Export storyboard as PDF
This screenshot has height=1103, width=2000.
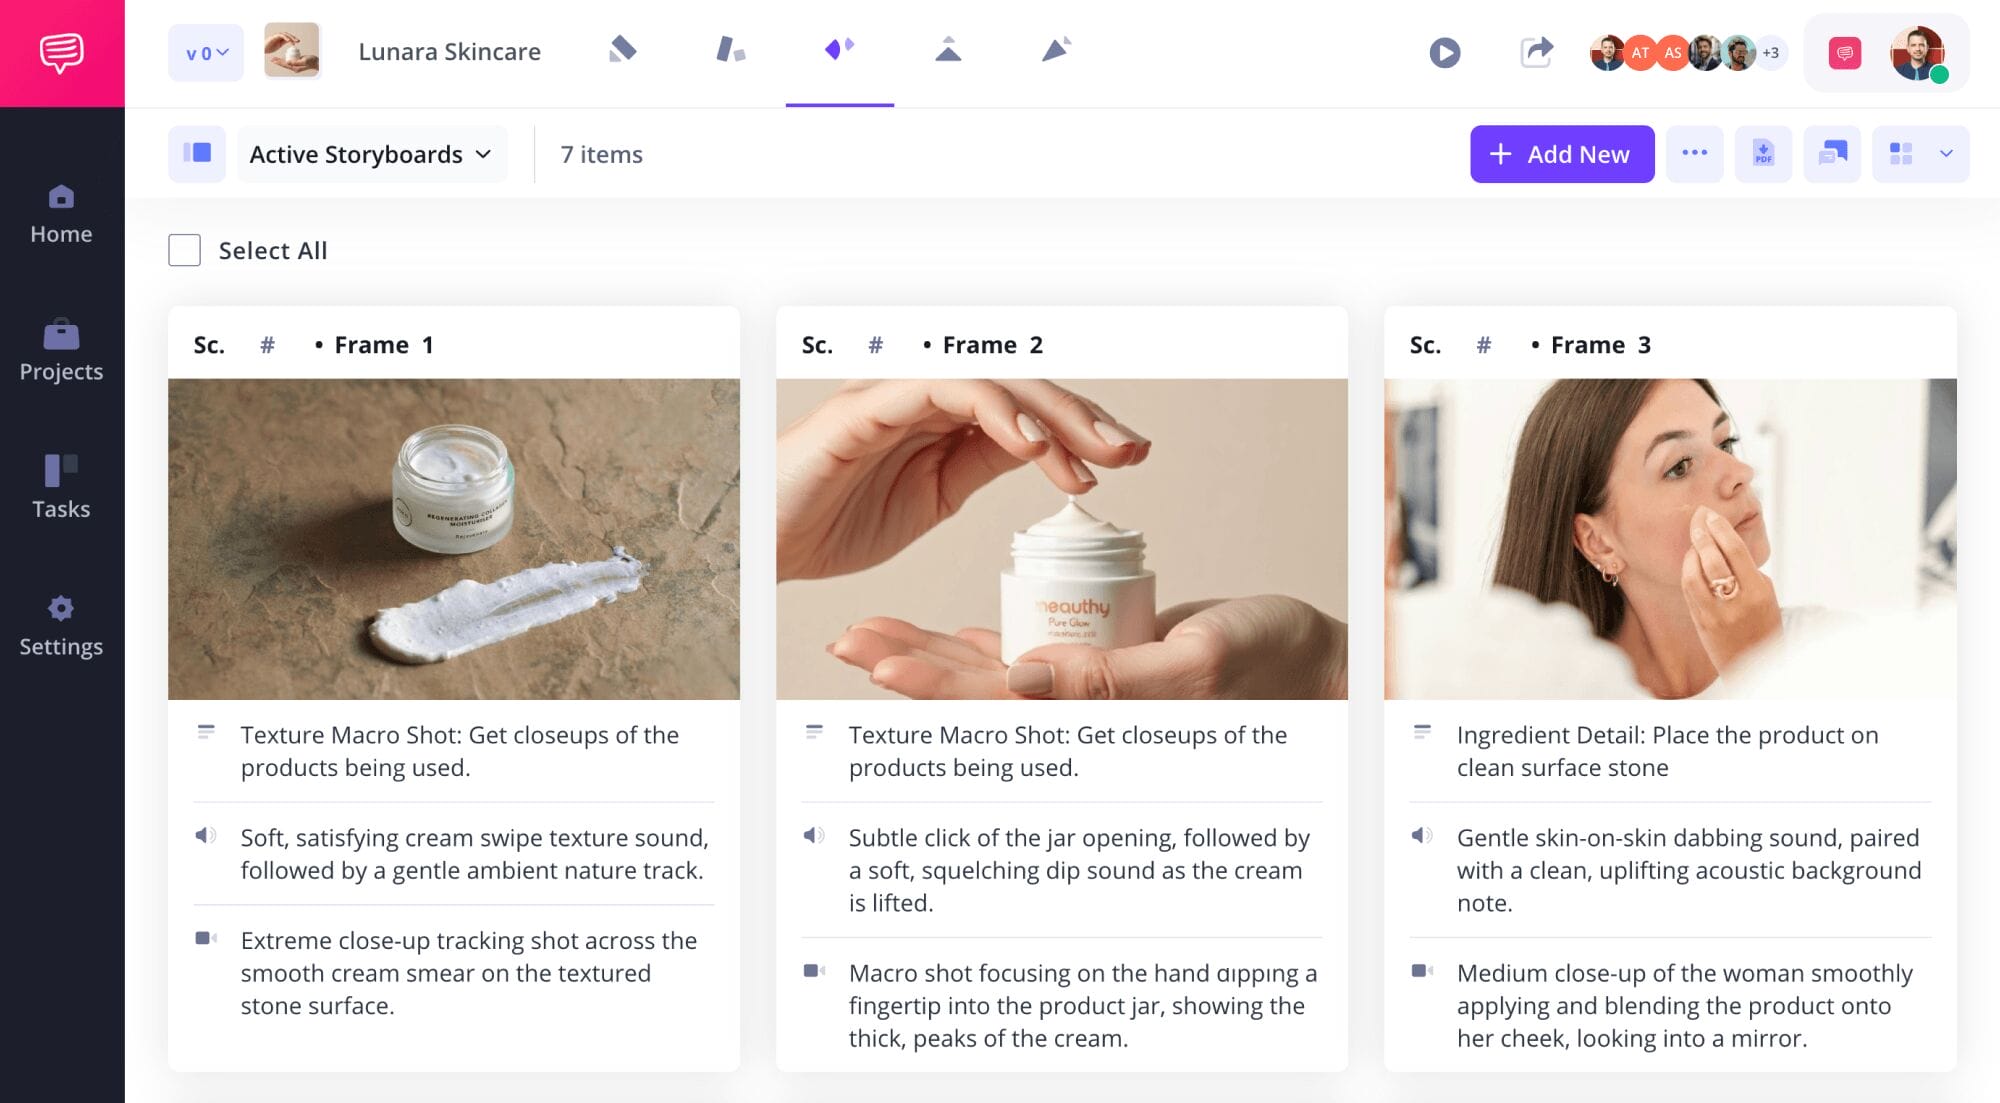tap(1763, 153)
